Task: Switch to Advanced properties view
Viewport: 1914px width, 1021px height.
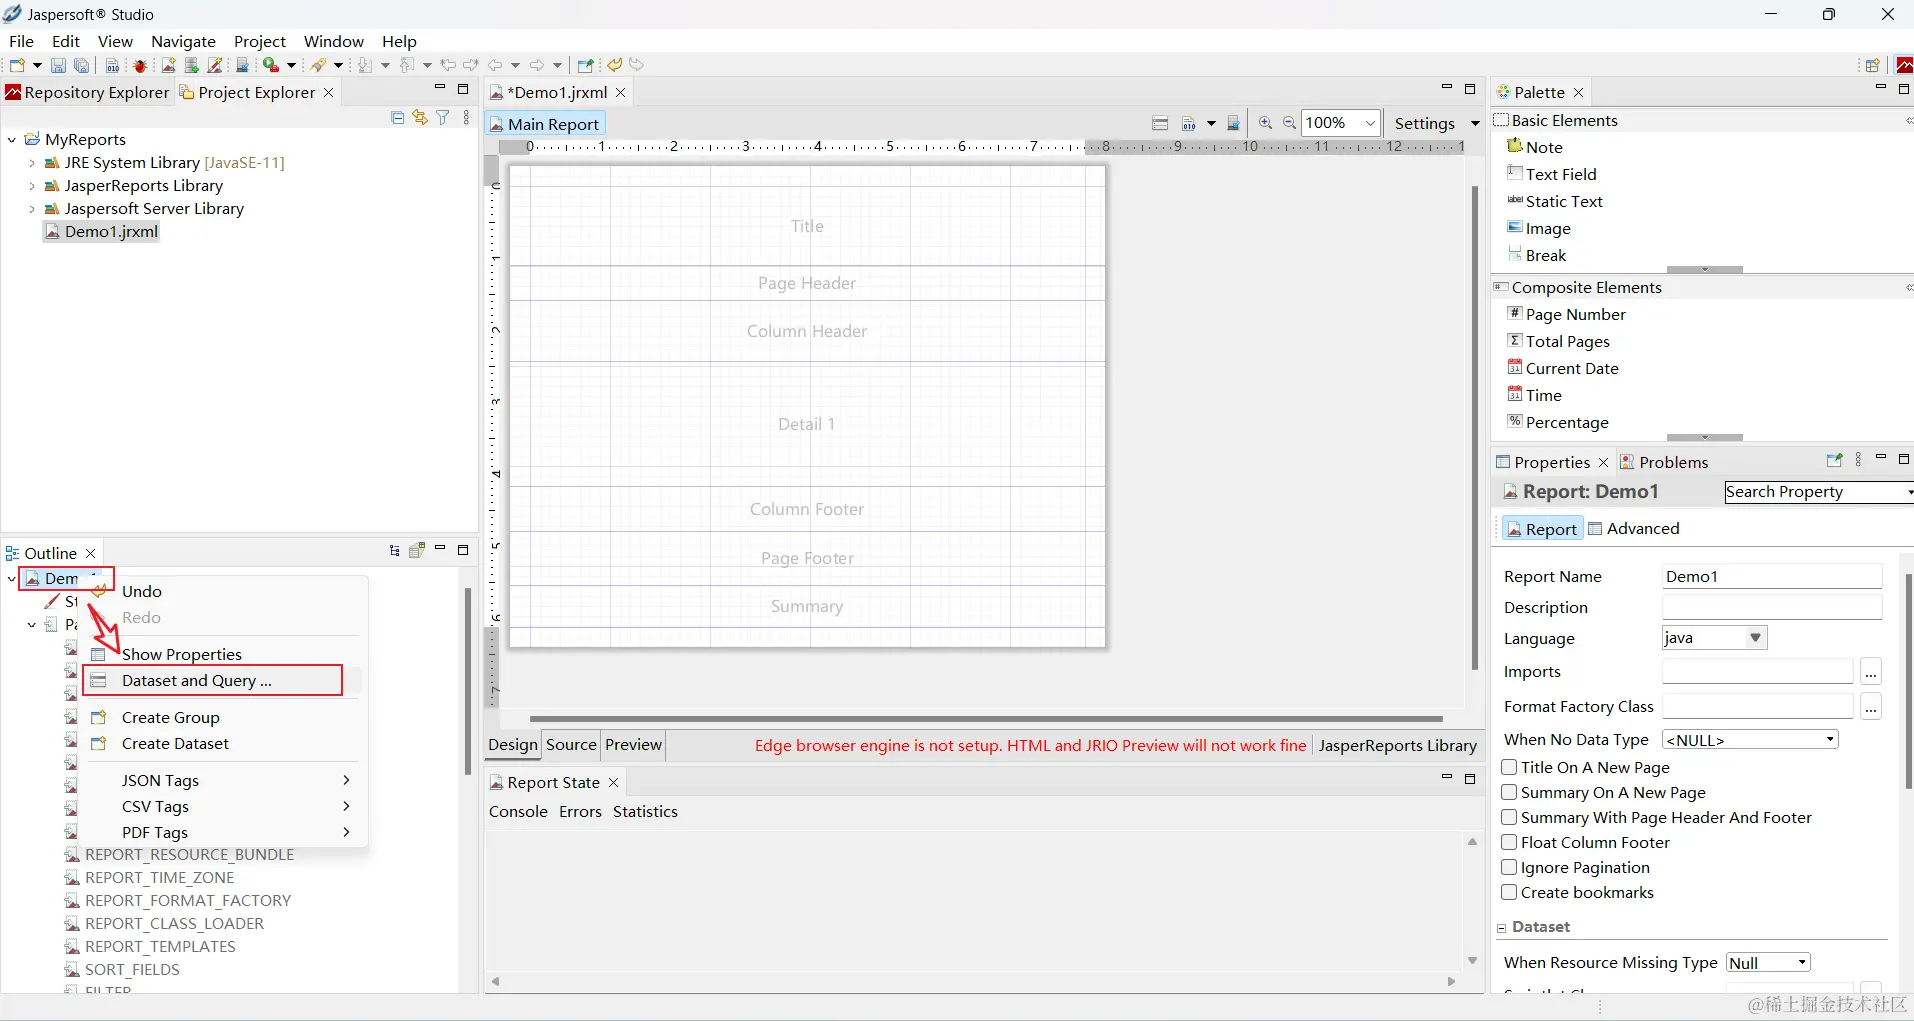Action: [1634, 528]
